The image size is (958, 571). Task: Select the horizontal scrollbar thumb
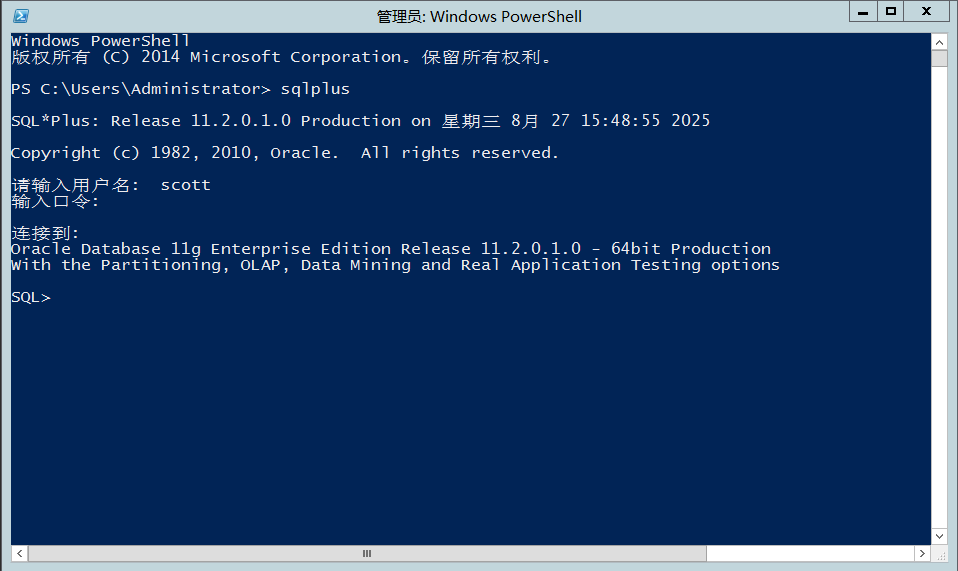[x=367, y=553]
